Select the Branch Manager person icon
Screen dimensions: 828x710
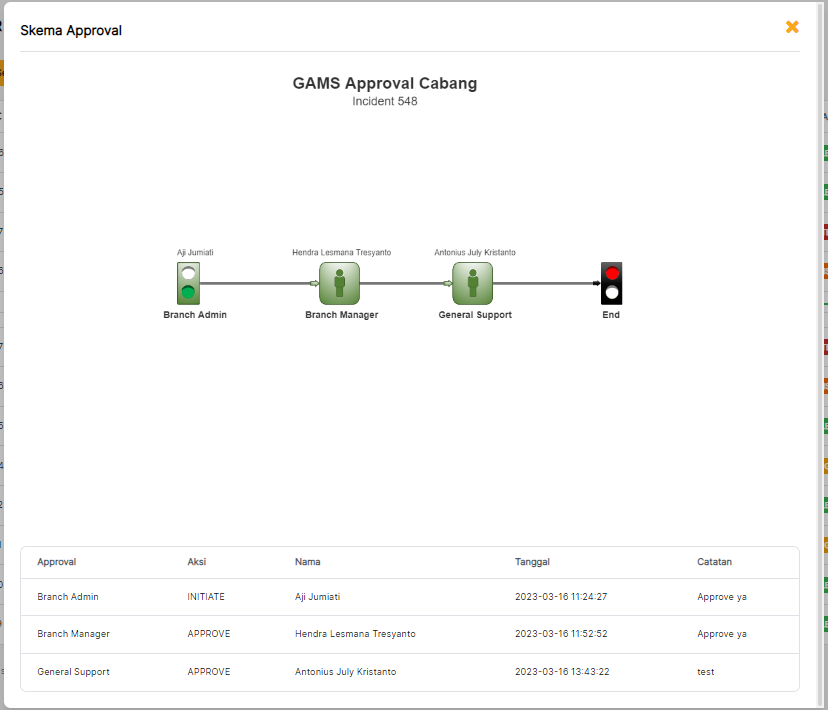[x=340, y=283]
